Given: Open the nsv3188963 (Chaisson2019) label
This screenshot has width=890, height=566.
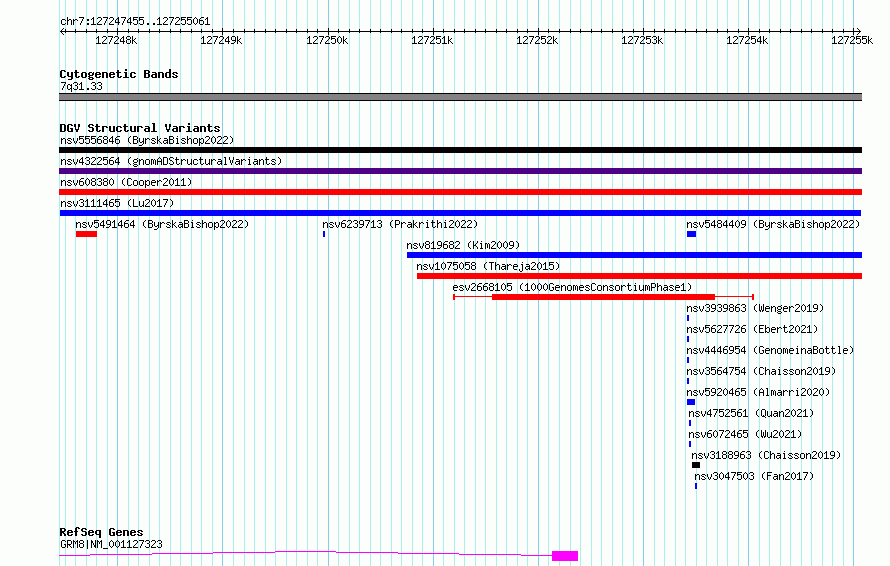Looking at the screenshot, I should (766, 455).
